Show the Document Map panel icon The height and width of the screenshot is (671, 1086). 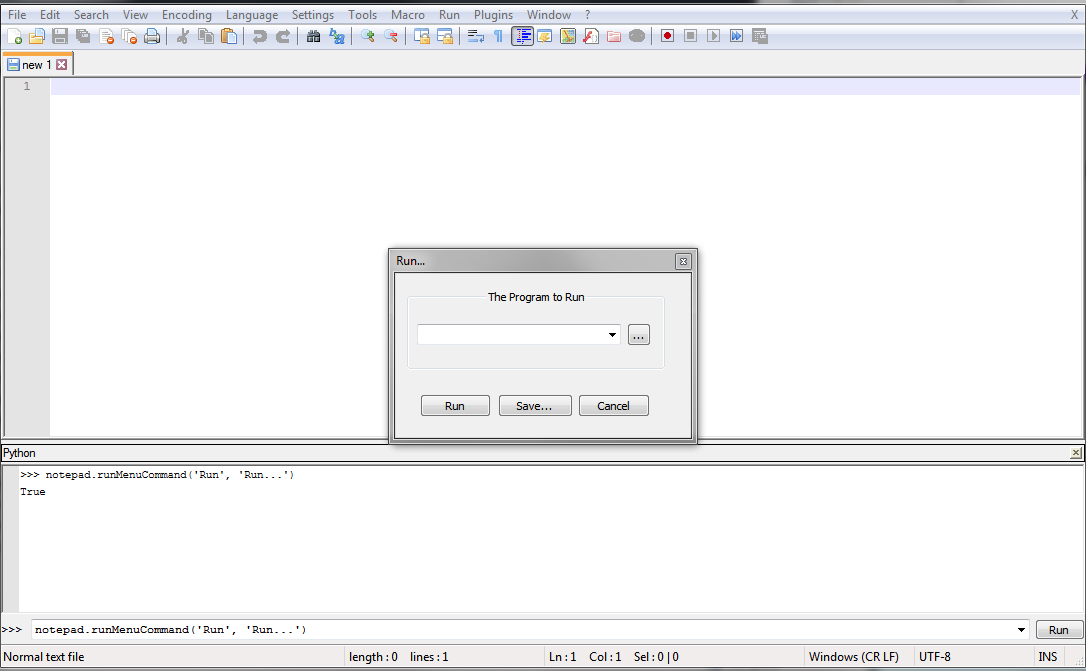tap(568, 37)
